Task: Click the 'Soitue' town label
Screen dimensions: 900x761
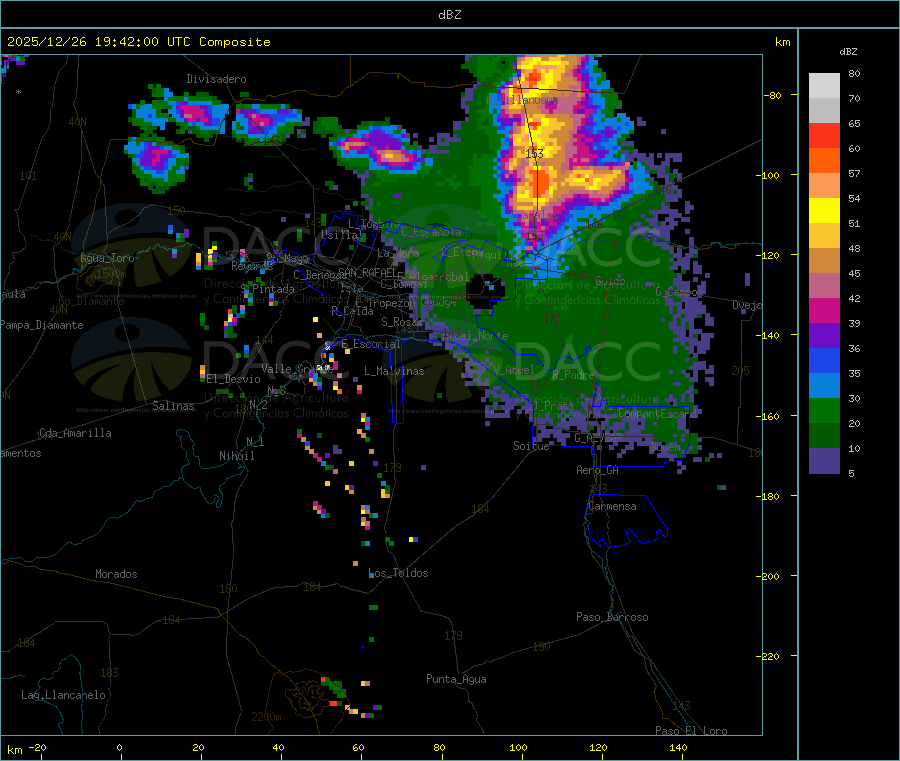Action: click(531, 446)
